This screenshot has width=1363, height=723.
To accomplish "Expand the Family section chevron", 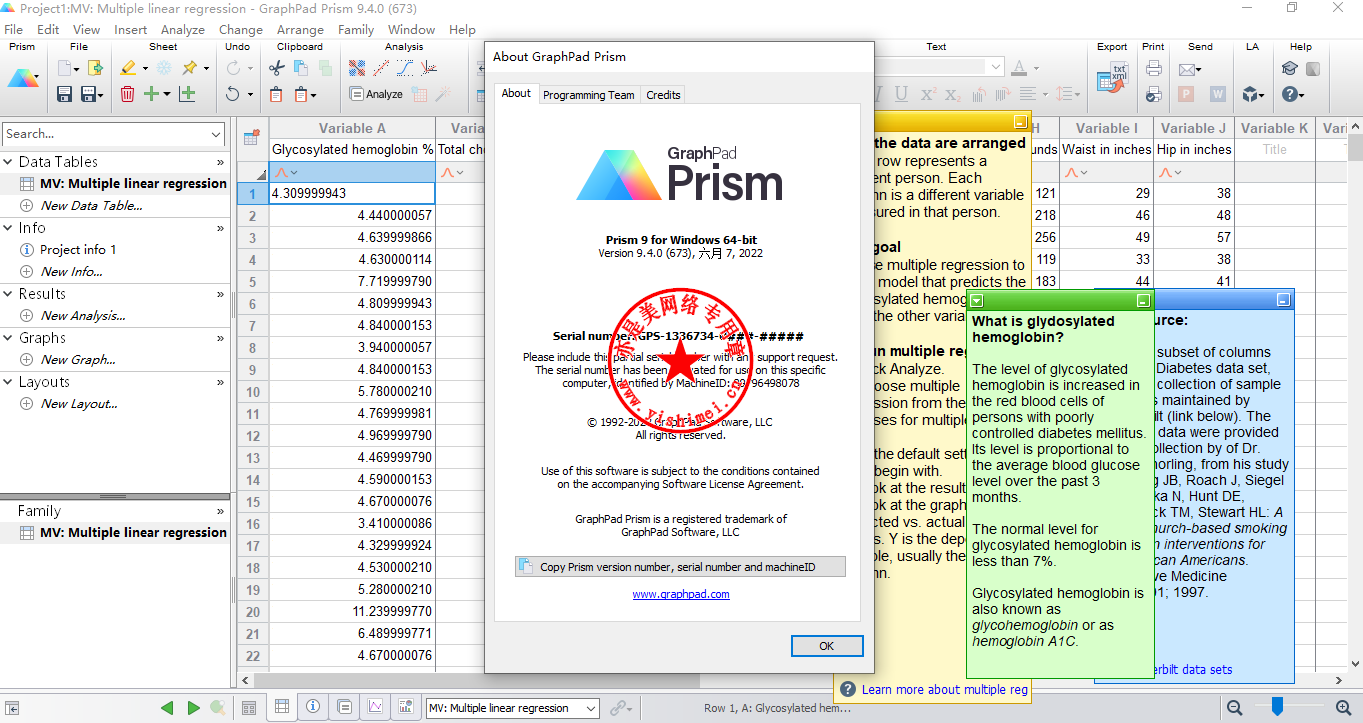I will (220, 511).
